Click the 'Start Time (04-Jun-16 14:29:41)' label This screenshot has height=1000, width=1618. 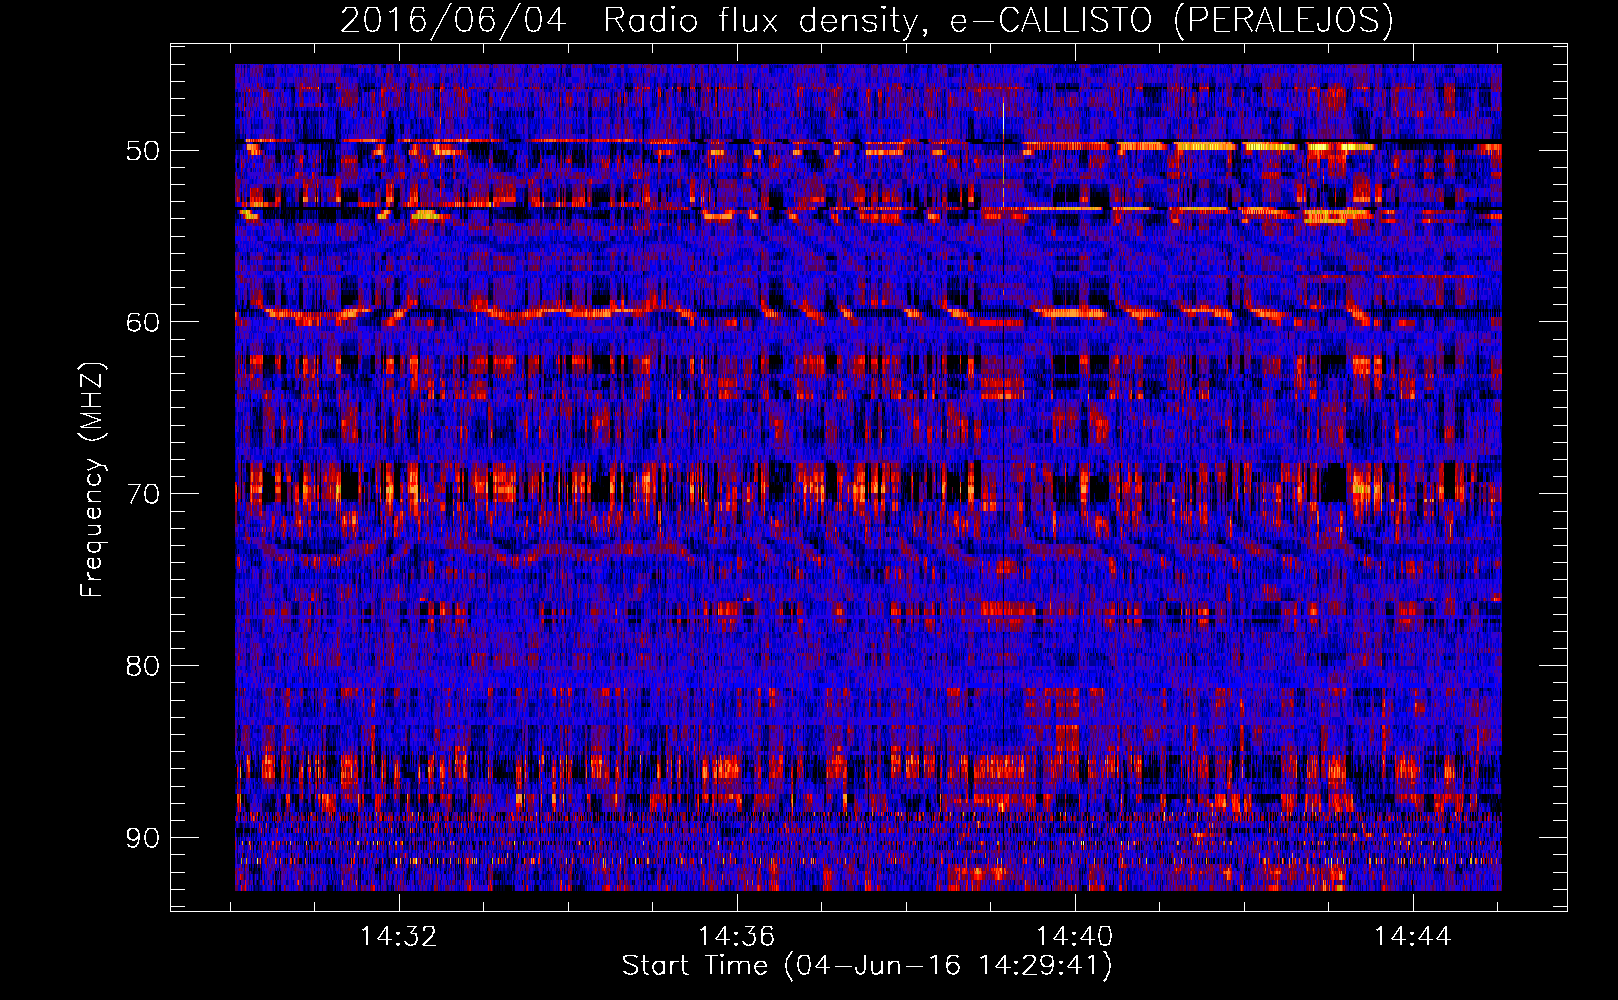coord(867,966)
